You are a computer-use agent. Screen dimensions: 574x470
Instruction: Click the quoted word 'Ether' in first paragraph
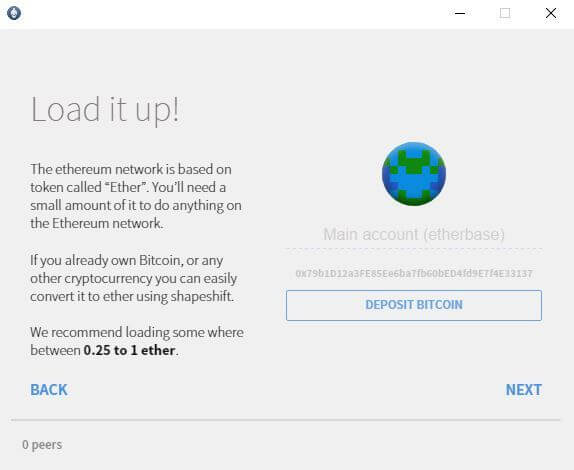tap(126, 187)
